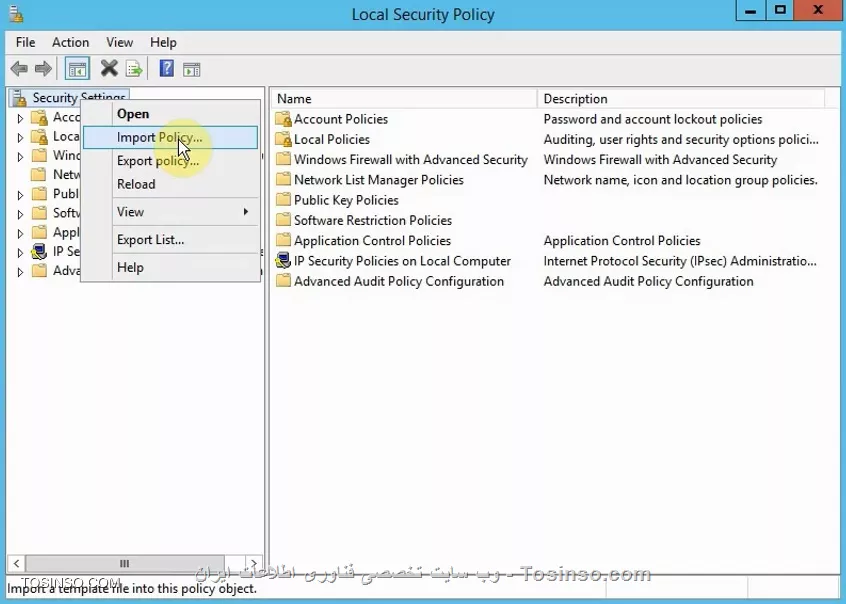Open the View submenu in context menu
Image resolution: width=846 pixels, height=604 pixels.
tap(170, 212)
